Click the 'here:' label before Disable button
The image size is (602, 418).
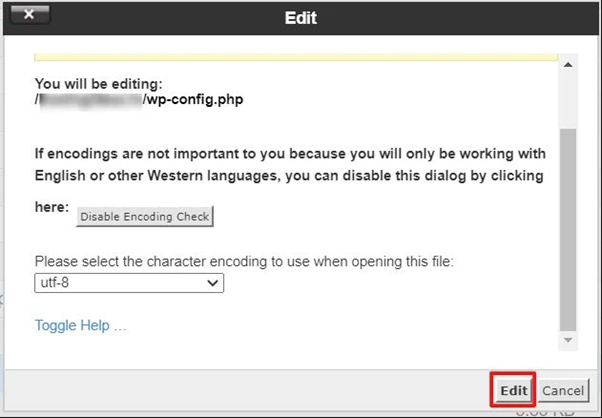[x=53, y=207]
